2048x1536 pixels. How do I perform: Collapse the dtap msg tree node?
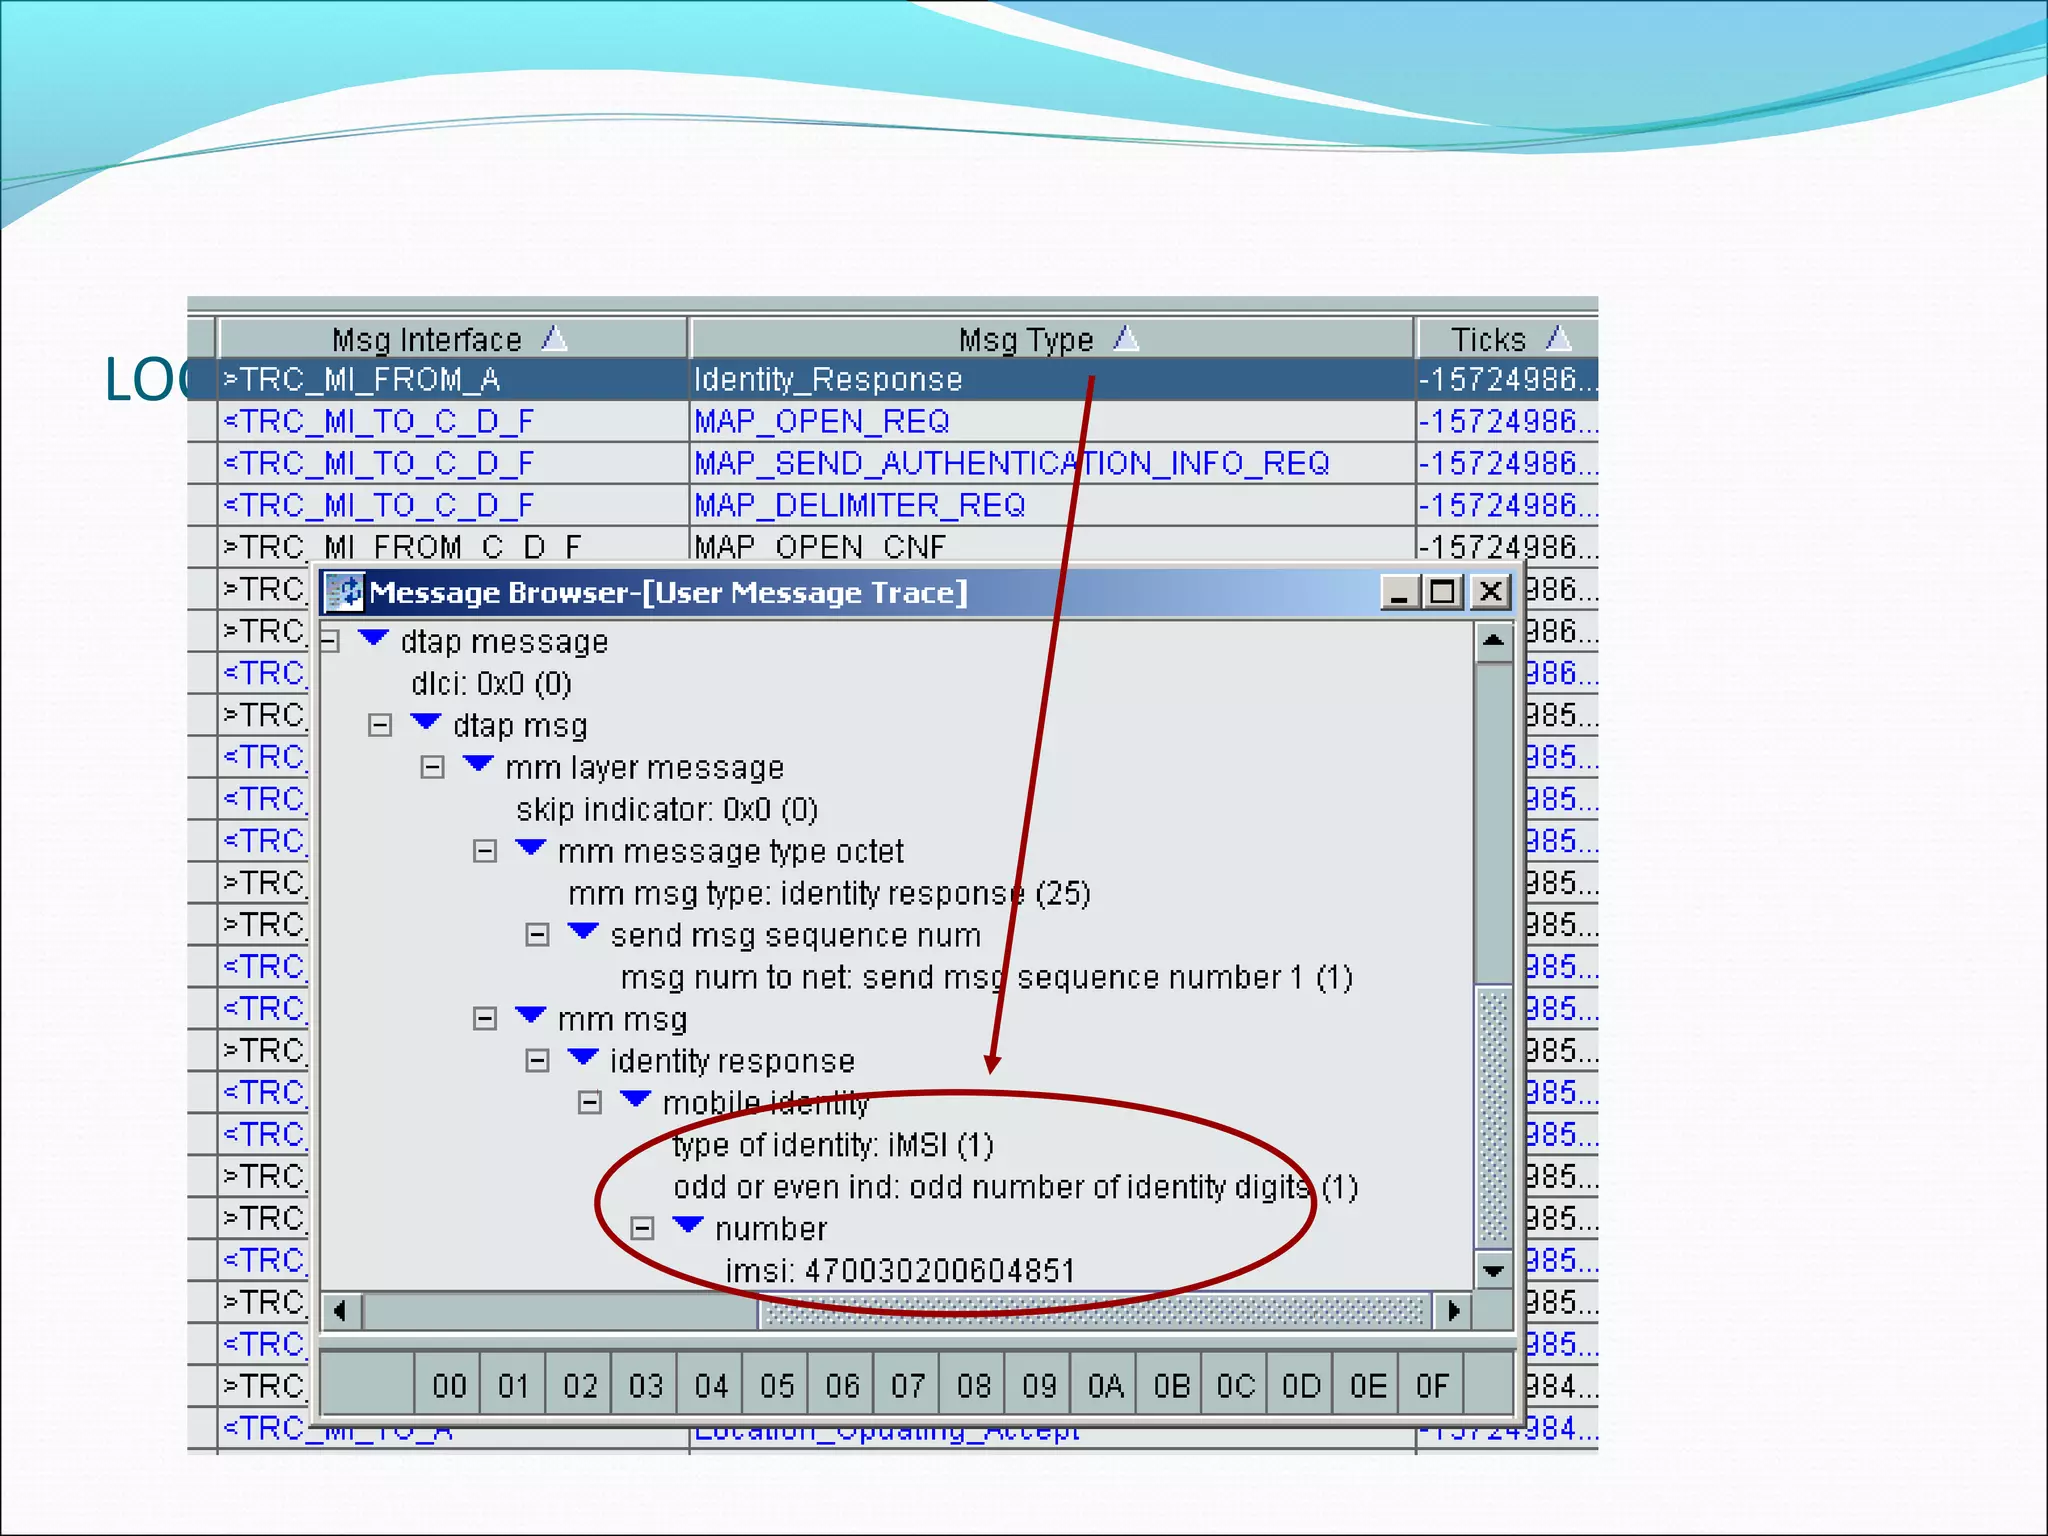(x=380, y=725)
